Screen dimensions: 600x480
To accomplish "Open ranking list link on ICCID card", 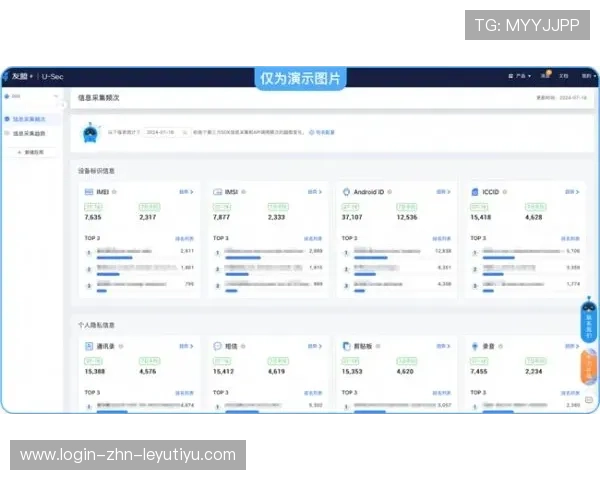I will (x=570, y=238).
